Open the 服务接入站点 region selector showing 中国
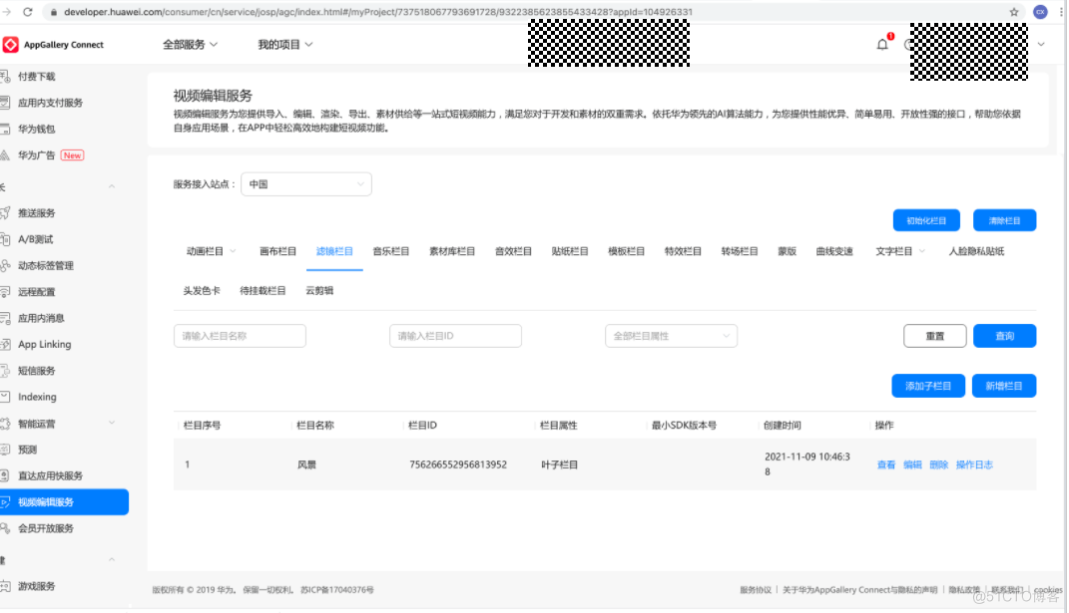 tap(306, 184)
